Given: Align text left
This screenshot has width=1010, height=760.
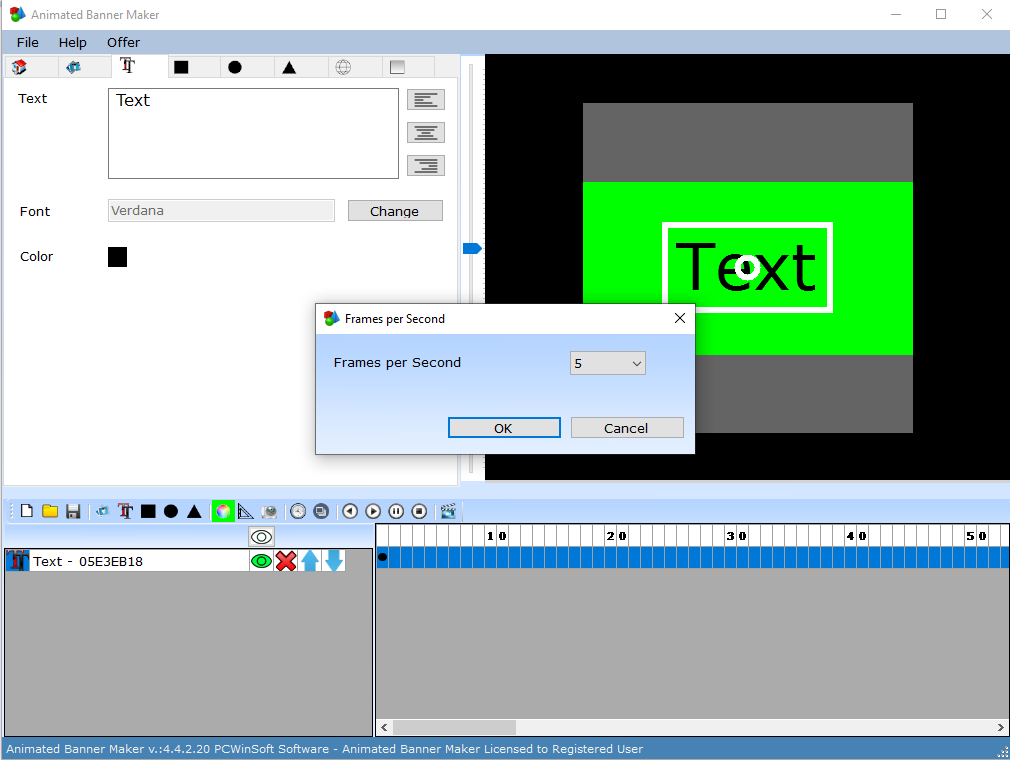Looking at the screenshot, I should coord(426,100).
